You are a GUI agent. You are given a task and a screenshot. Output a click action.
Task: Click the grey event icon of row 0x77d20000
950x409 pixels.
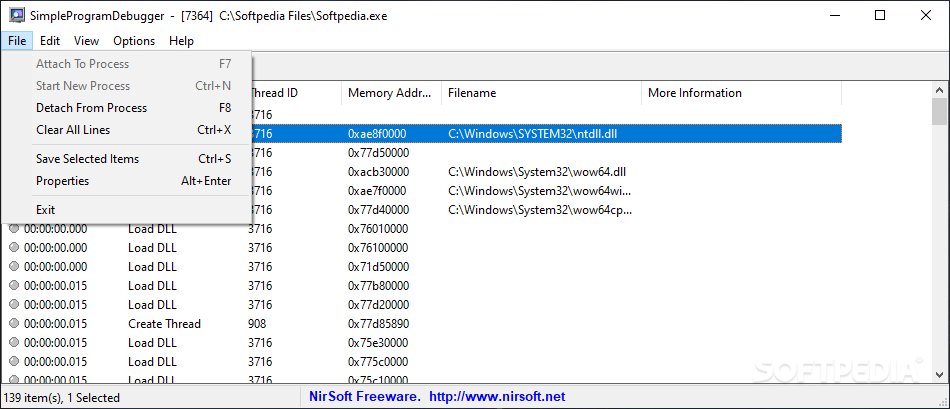(15, 304)
